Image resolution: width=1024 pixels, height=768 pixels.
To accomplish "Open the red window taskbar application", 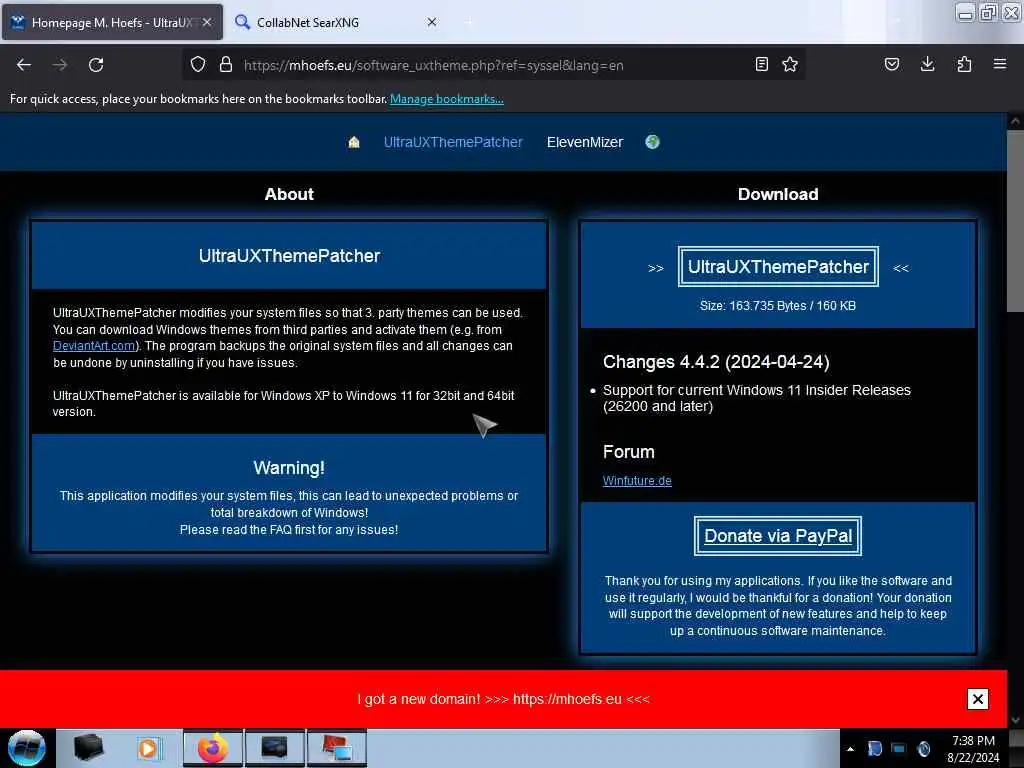I will [x=336, y=748].
